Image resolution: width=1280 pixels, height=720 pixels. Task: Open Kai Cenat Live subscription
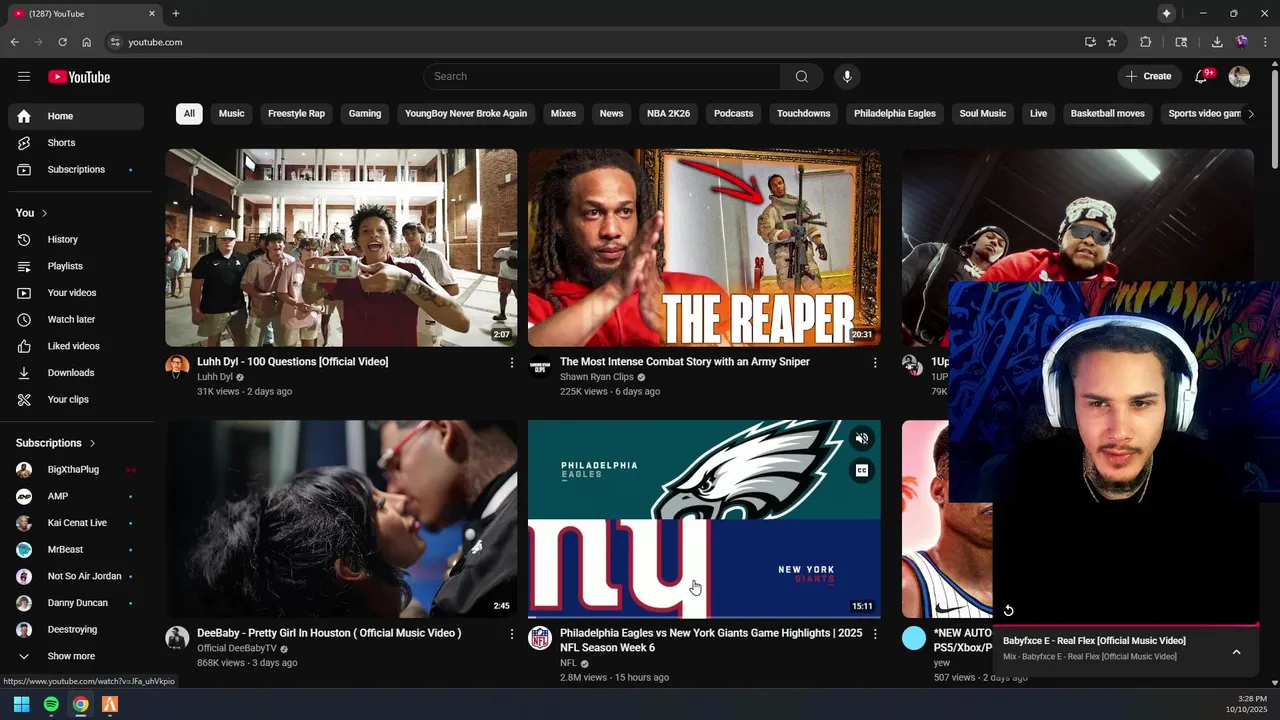click(x=76, y=523)
